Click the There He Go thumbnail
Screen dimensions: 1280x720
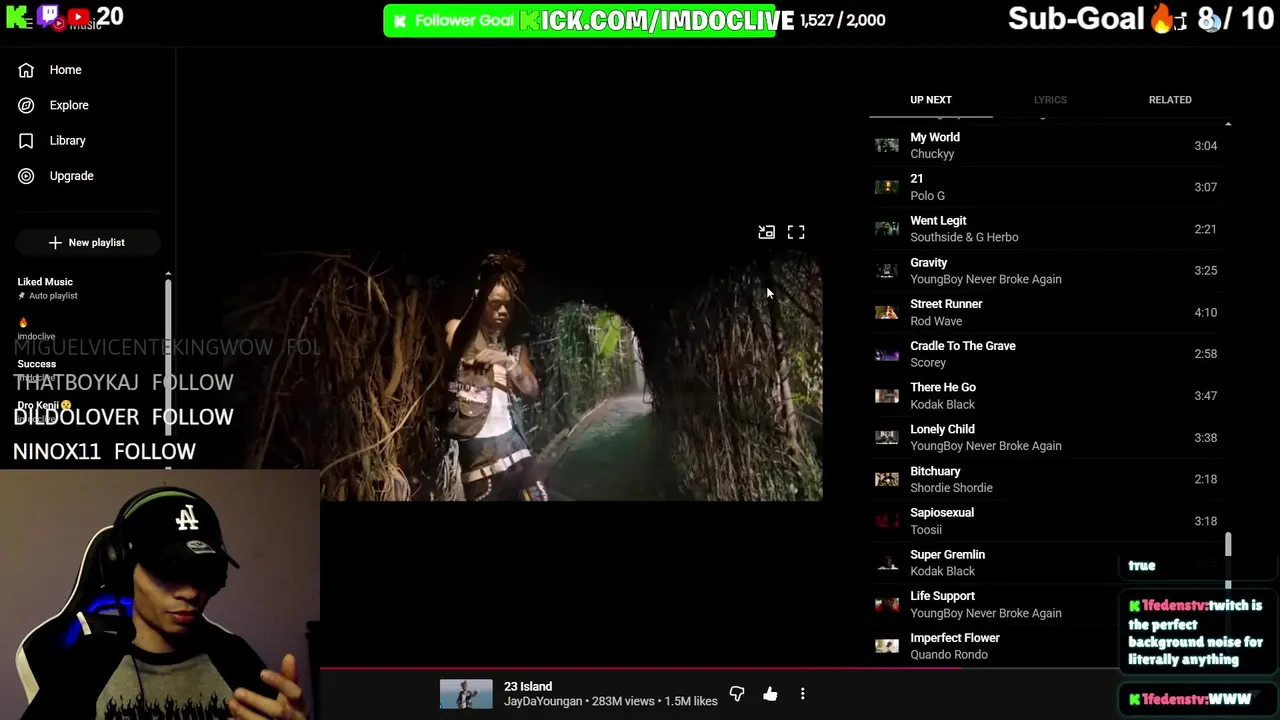(887, 396)
